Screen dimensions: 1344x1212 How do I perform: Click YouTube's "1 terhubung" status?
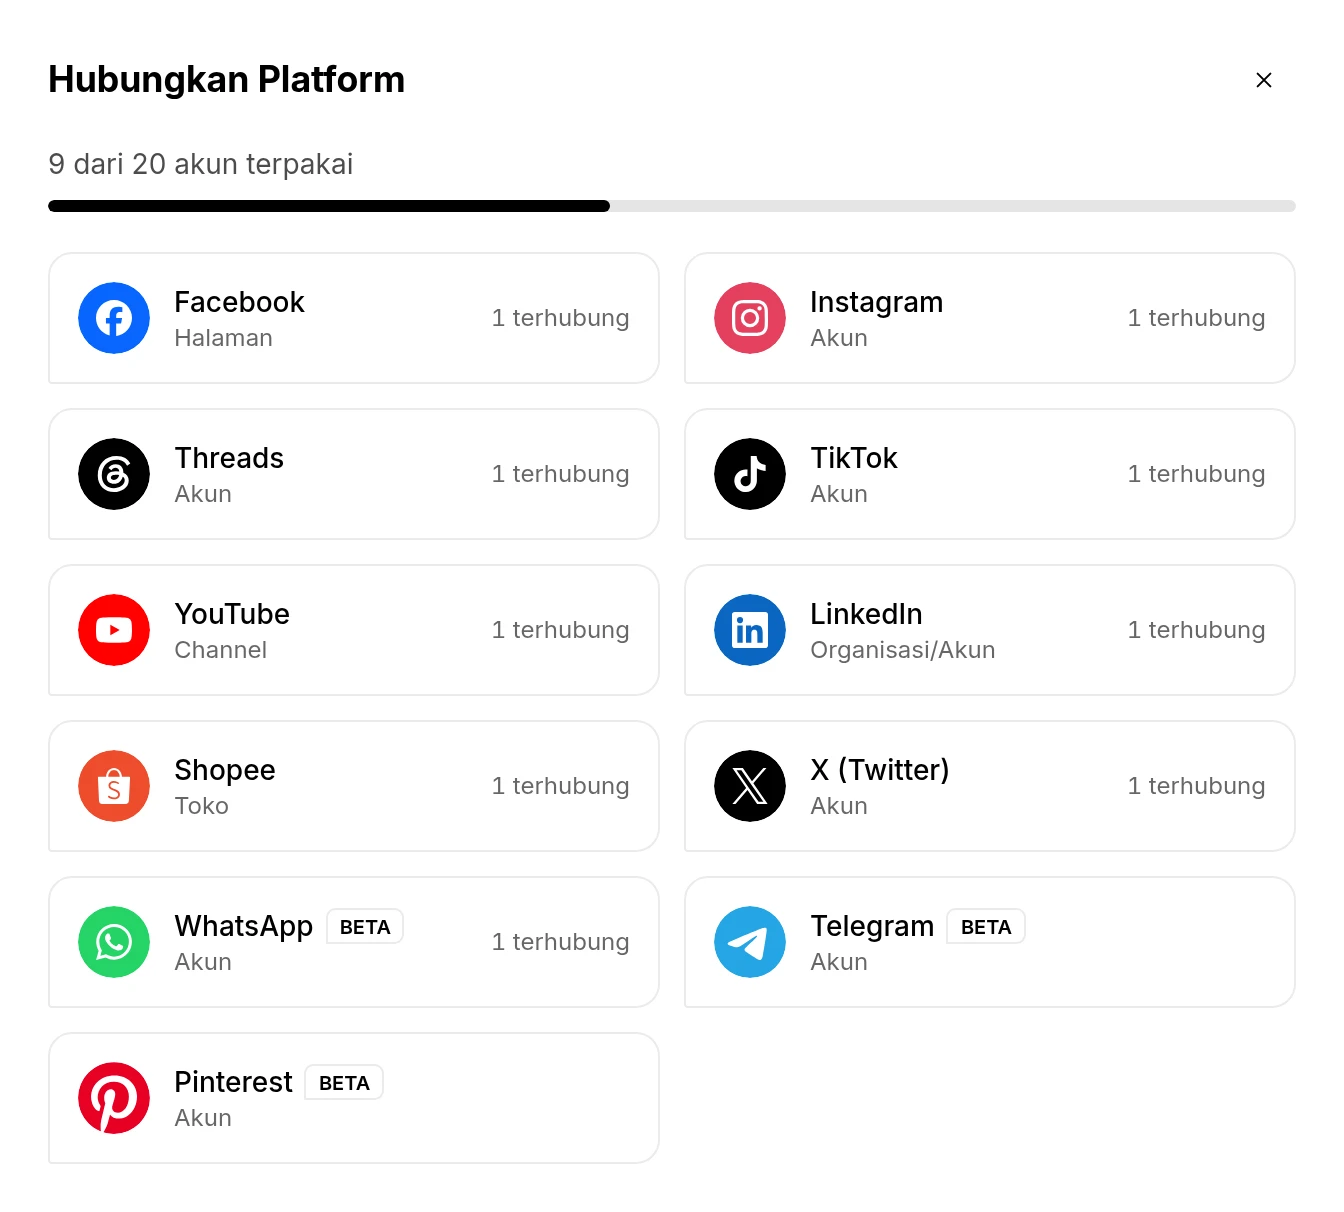point(560,630)
